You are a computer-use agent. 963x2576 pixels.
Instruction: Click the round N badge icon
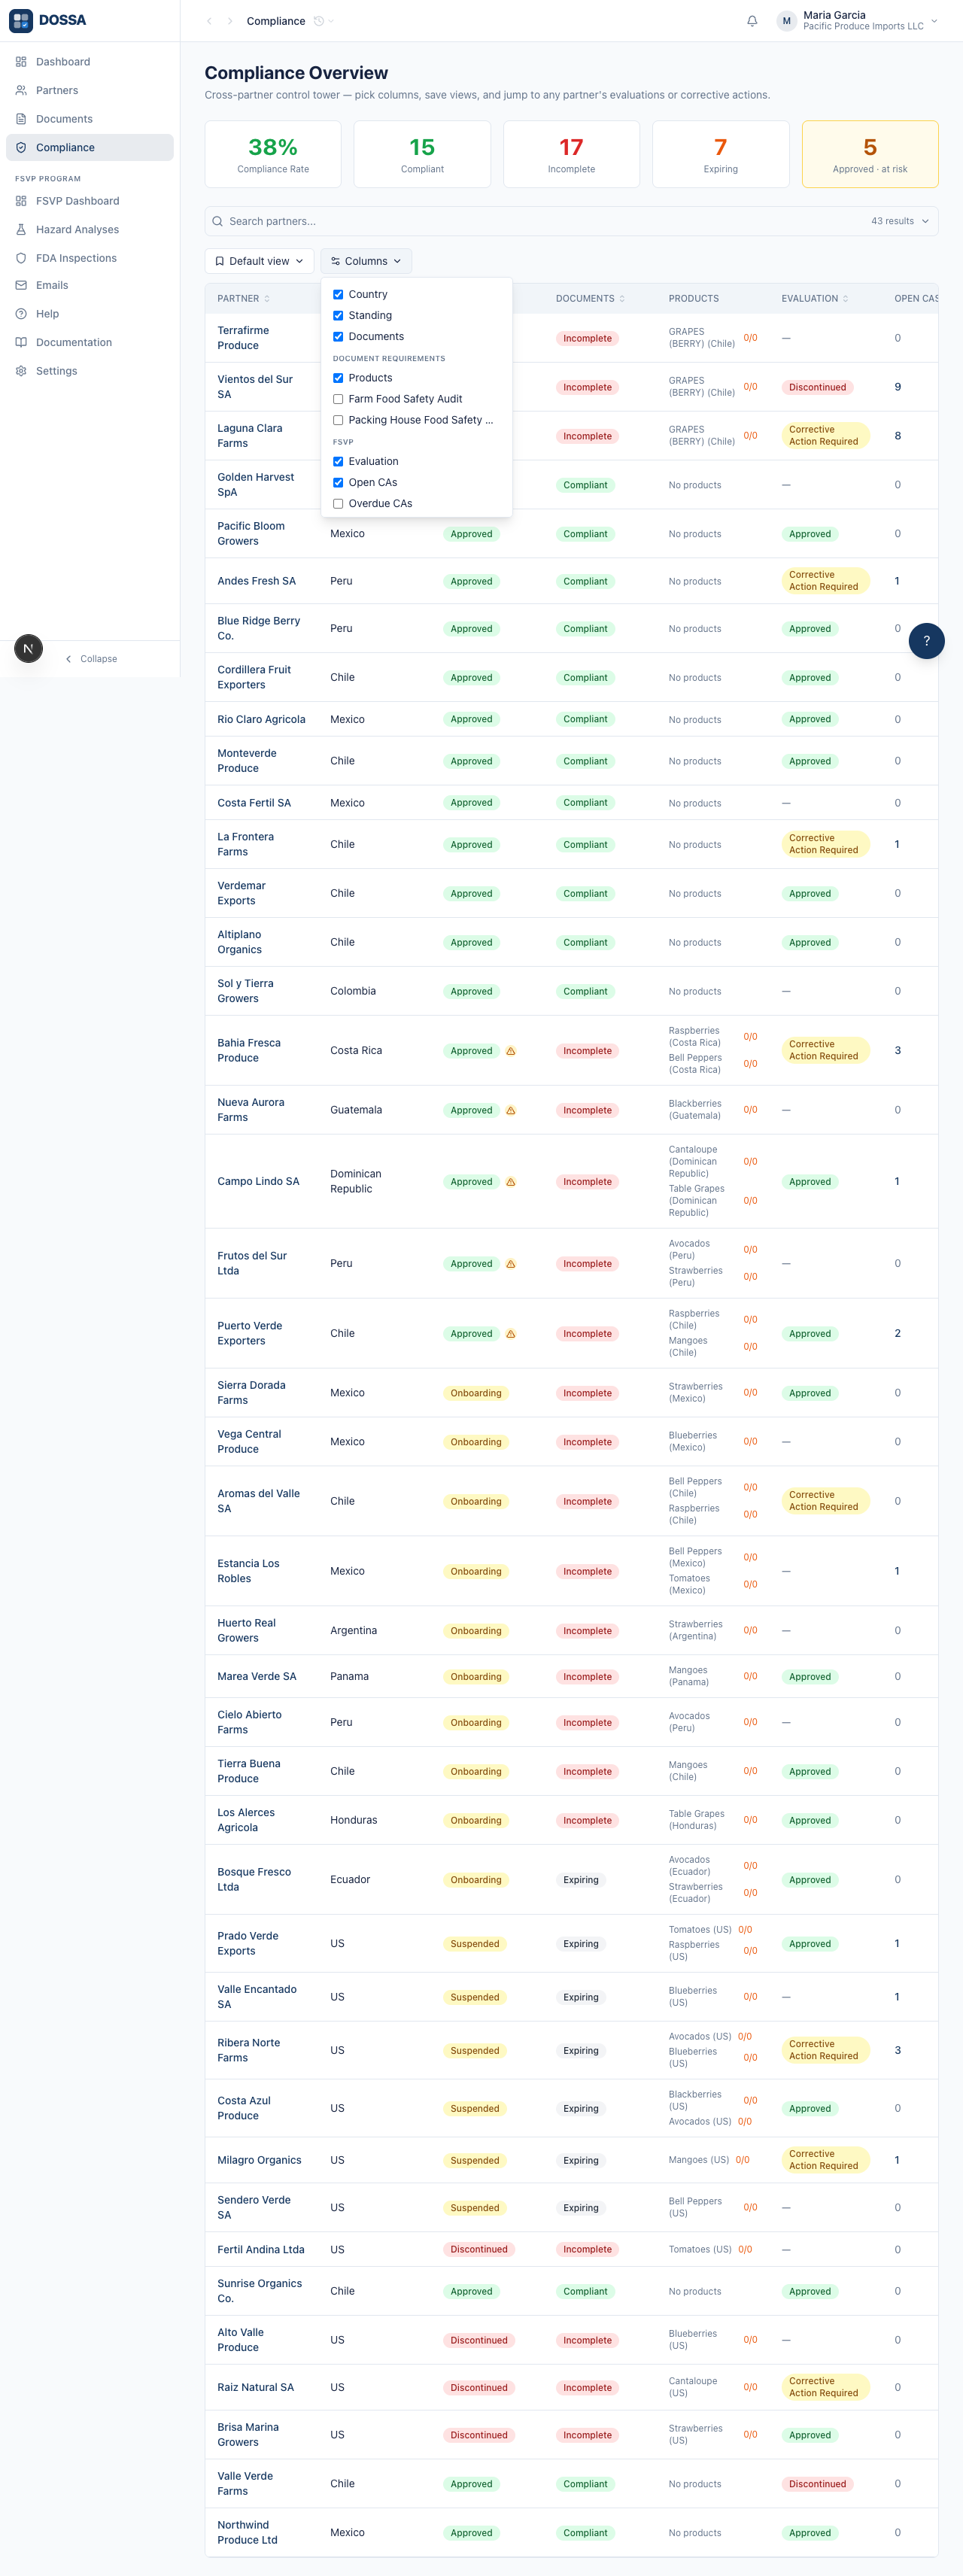point(29,648)
